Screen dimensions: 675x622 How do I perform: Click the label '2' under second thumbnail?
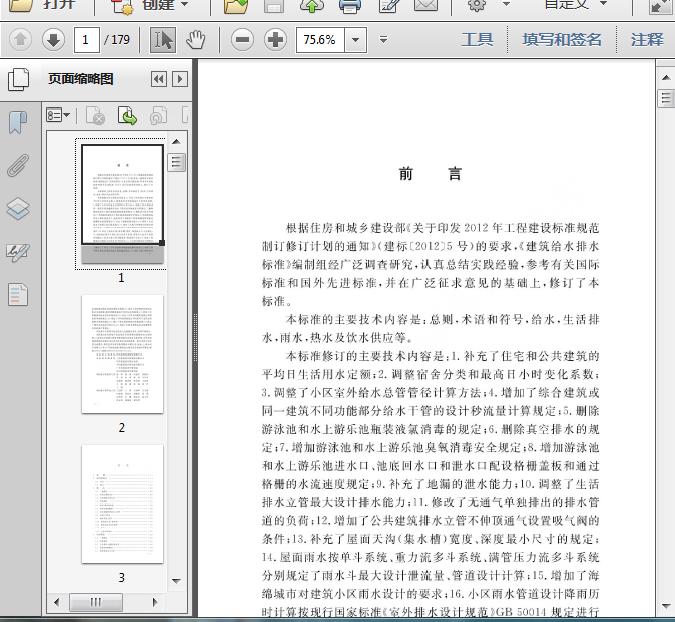click(122, 427)
